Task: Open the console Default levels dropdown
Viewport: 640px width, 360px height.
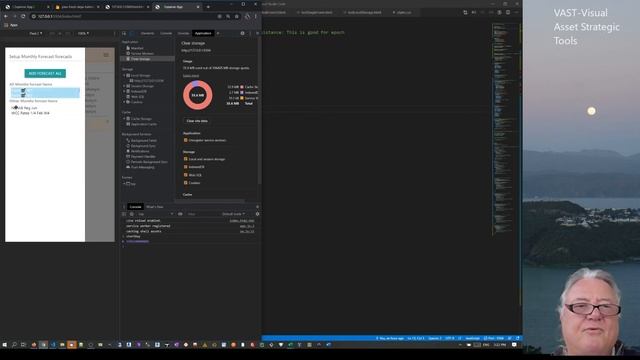Action: [233, 214]
